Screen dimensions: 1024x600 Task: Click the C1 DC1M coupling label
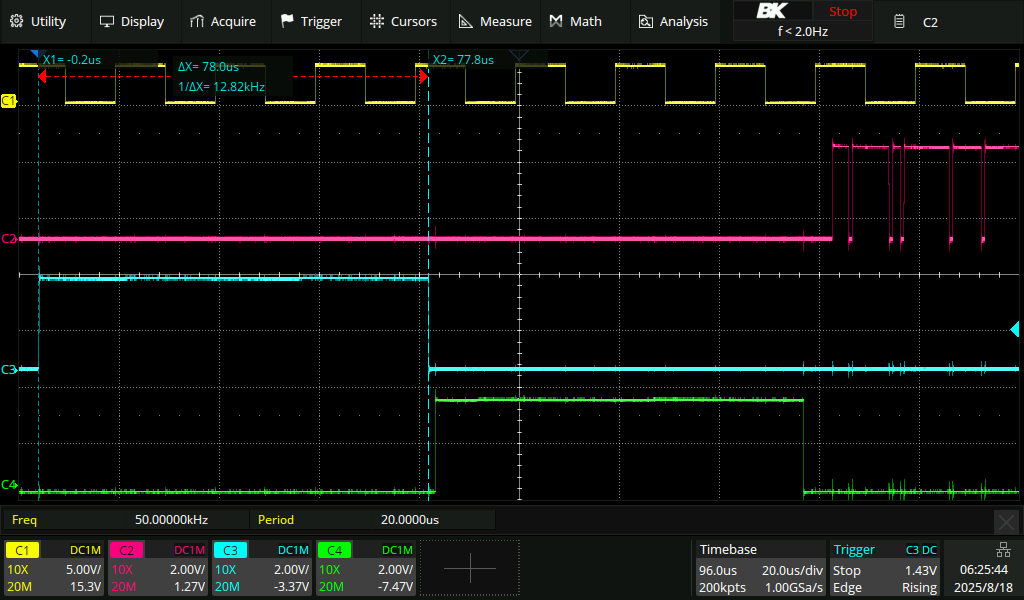point(86,550)
